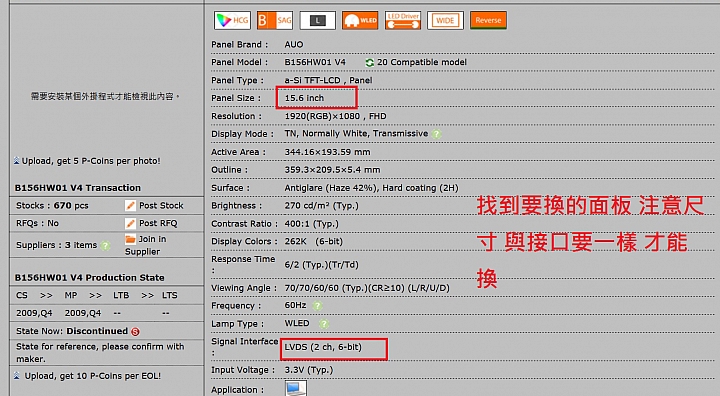The height and width of the screenshot is (396, 720).
Task: Select the Stocks : 670 pcs text
Action: click(52, 205)
